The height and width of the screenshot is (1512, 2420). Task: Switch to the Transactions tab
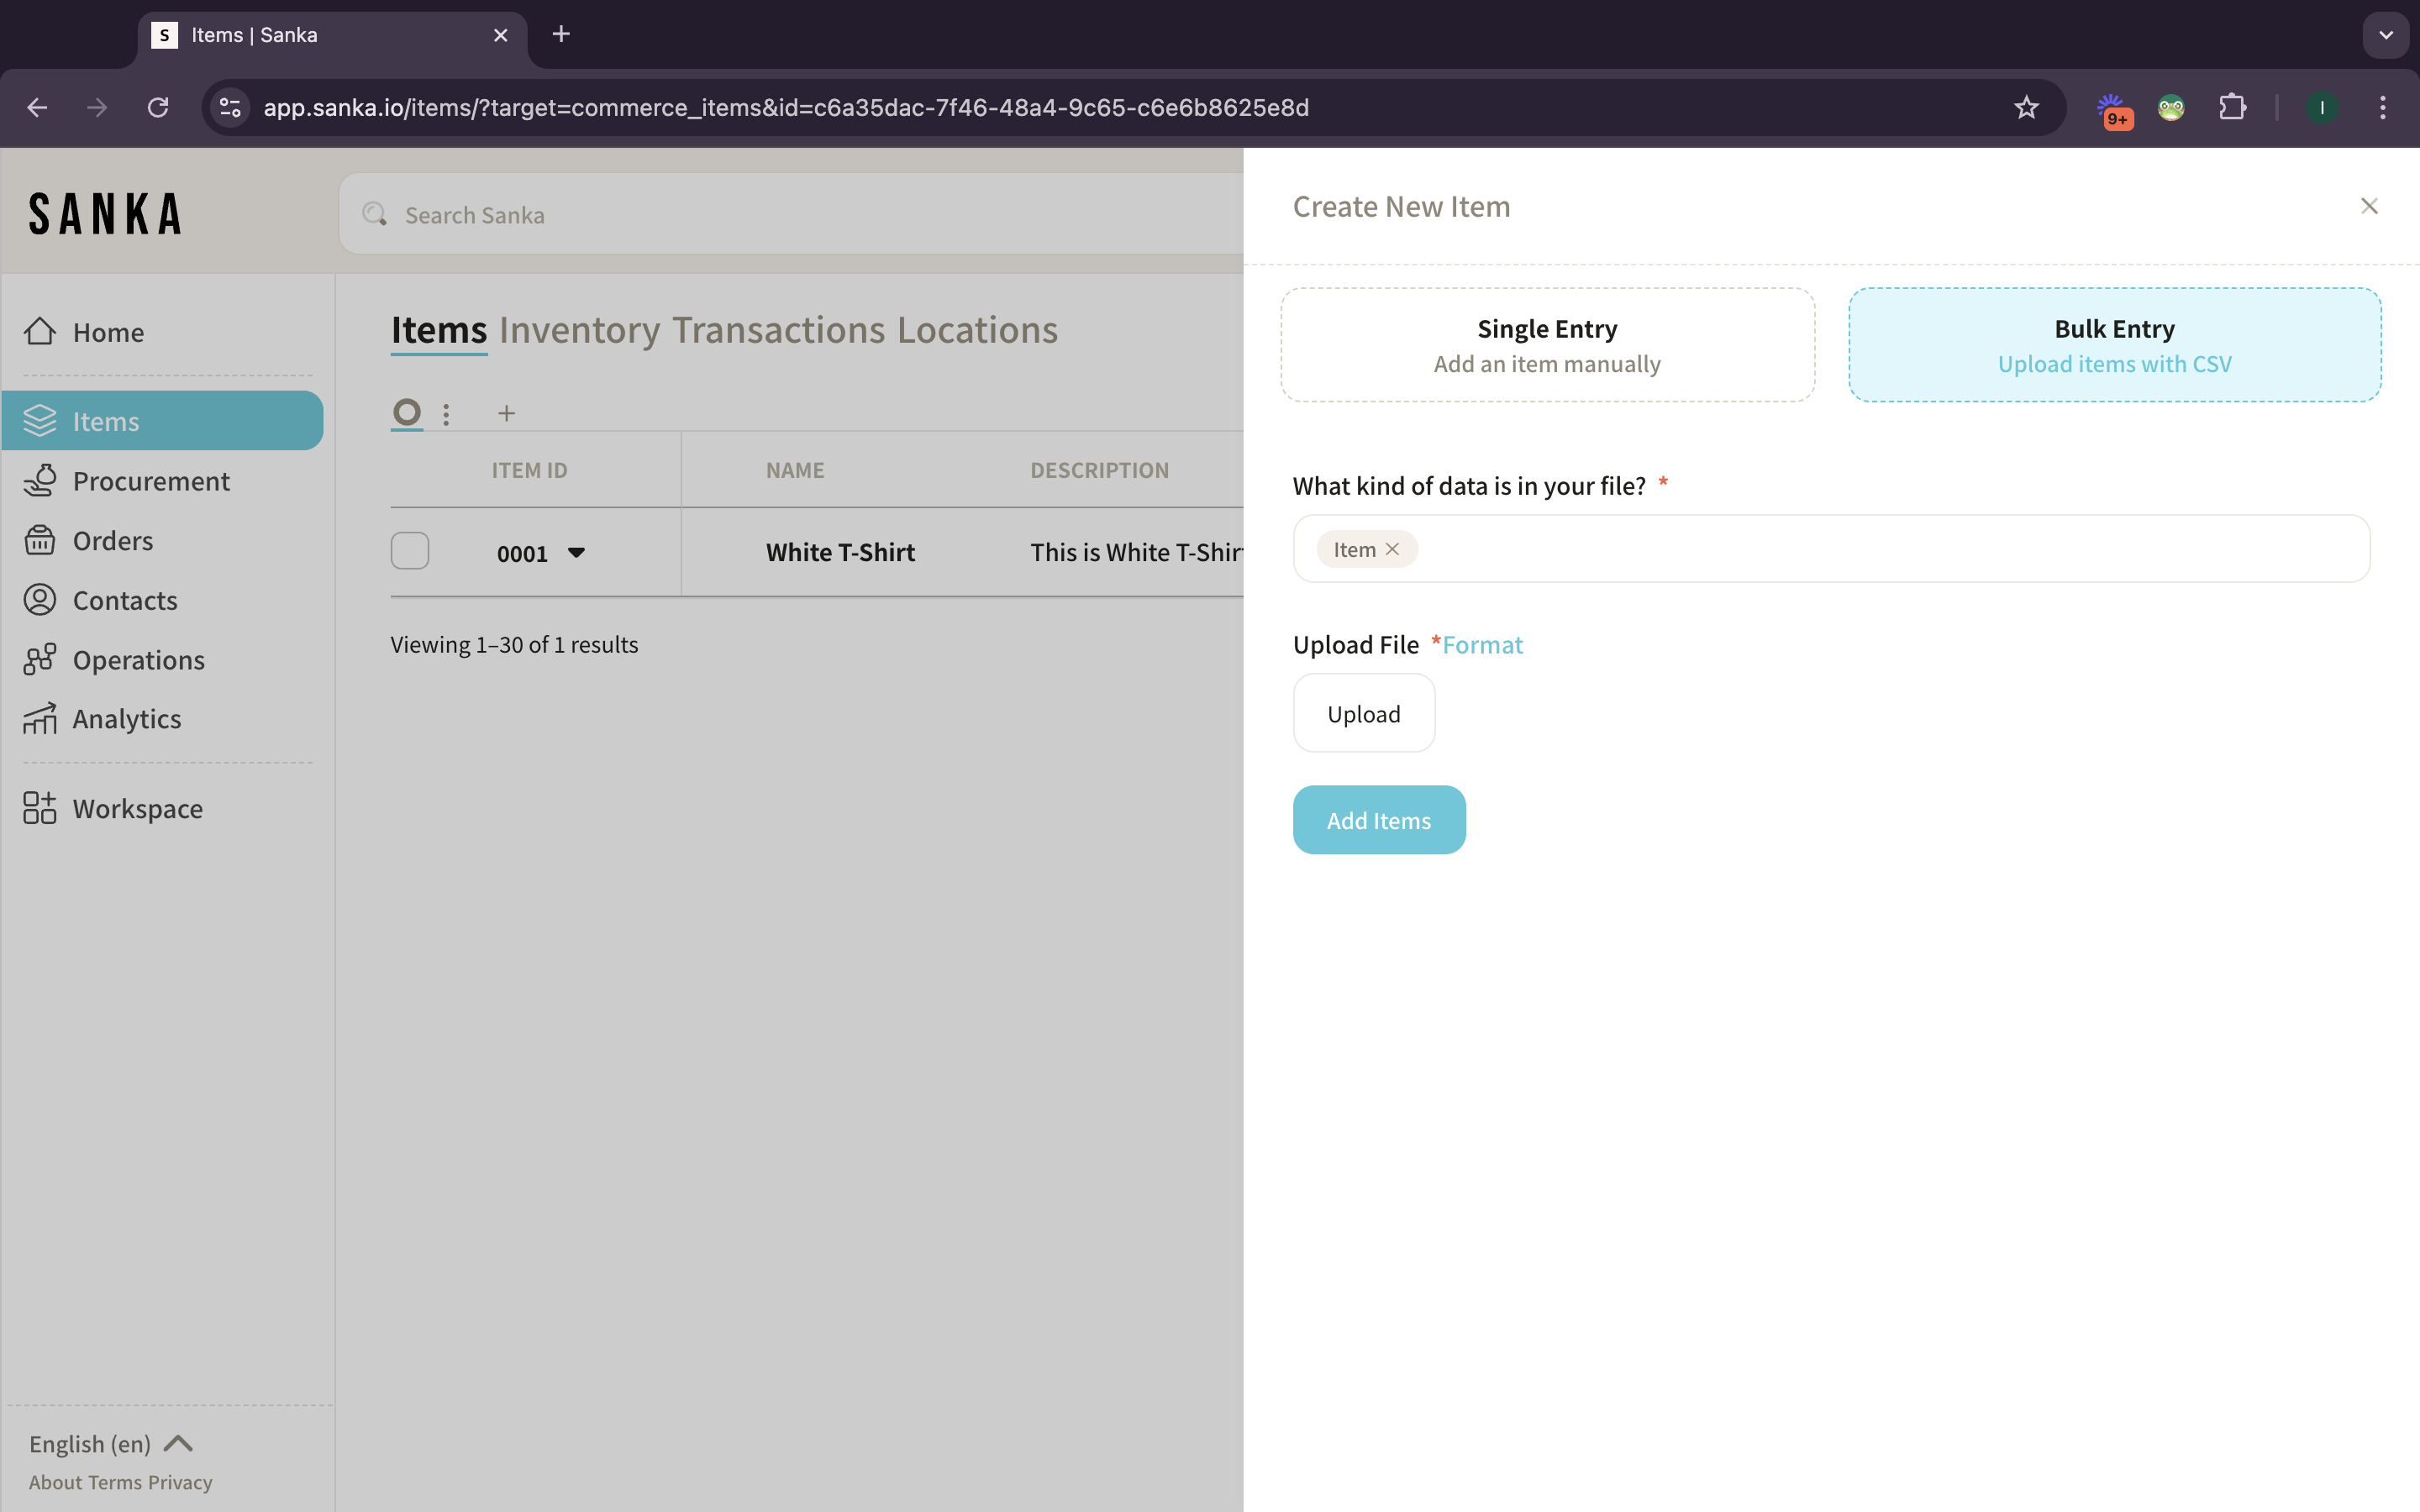click(x=778, y=330)
